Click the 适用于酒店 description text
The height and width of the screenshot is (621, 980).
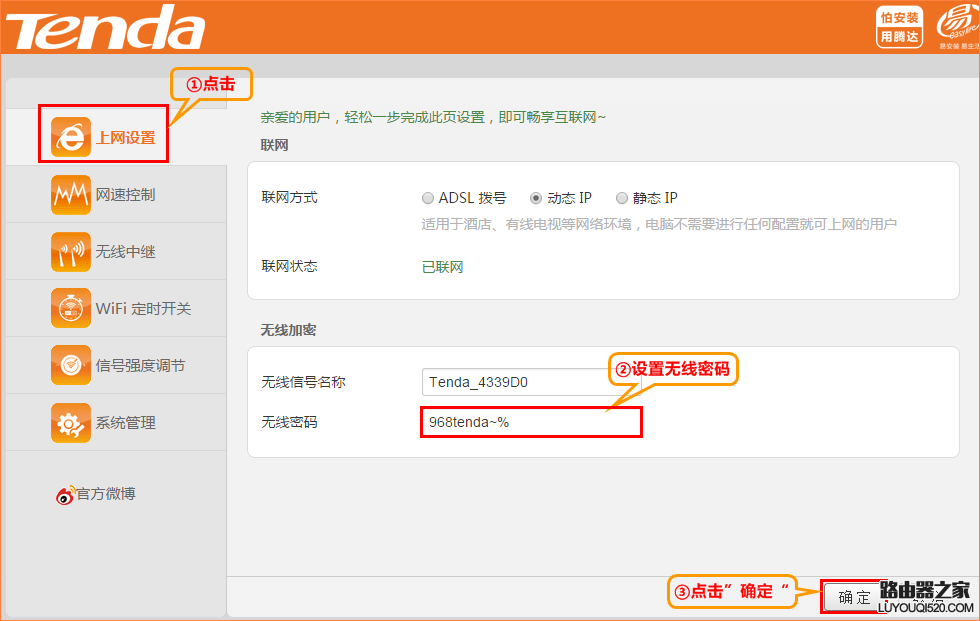(x=659, y=224)
